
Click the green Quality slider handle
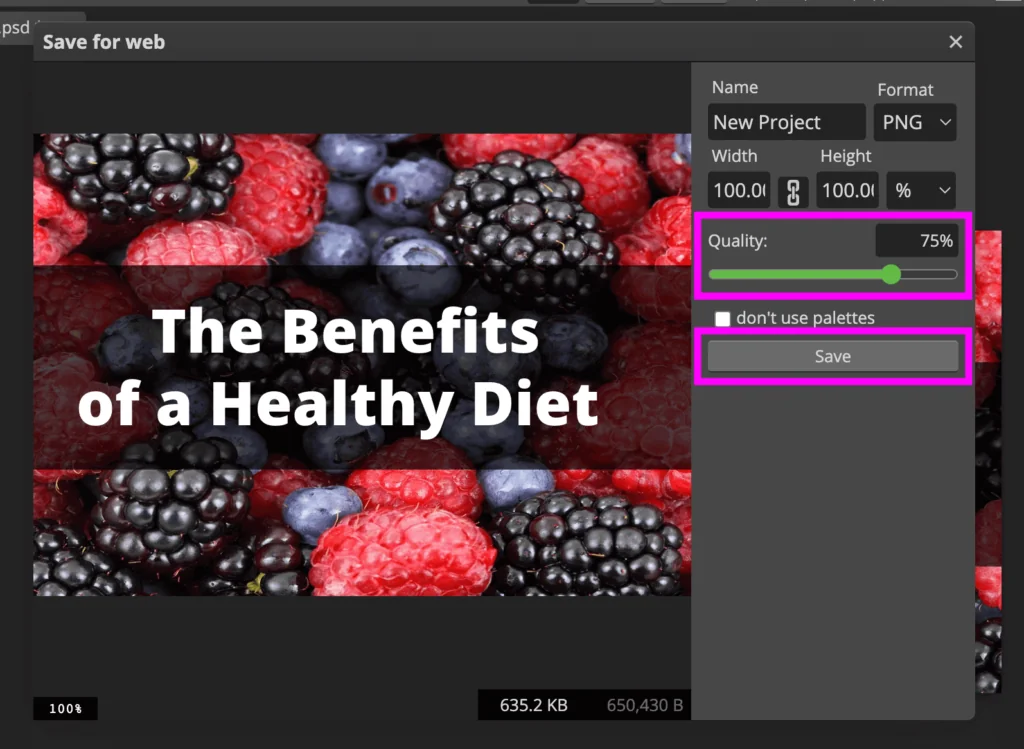[891, 274]
